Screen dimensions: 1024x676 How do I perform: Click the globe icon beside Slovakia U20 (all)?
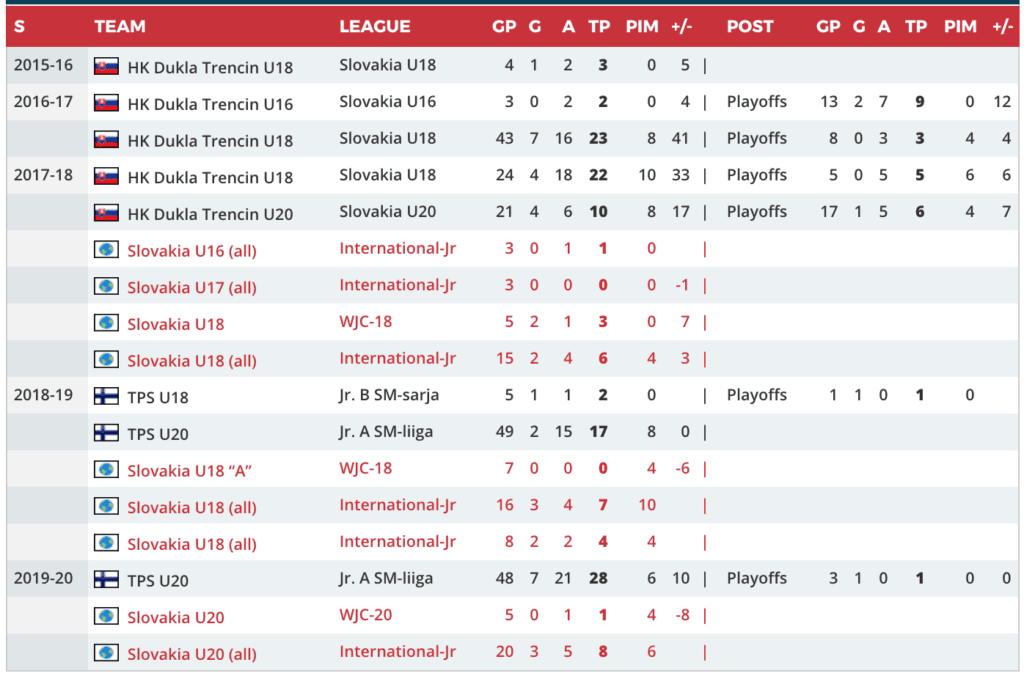coord(106,653)
